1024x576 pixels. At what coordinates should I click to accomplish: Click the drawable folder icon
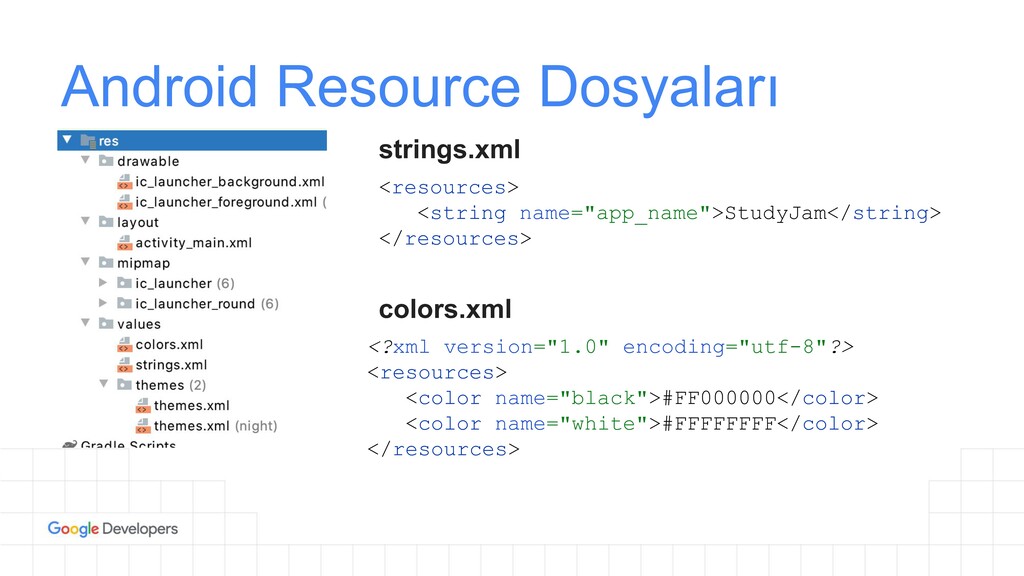coord(106,161)
